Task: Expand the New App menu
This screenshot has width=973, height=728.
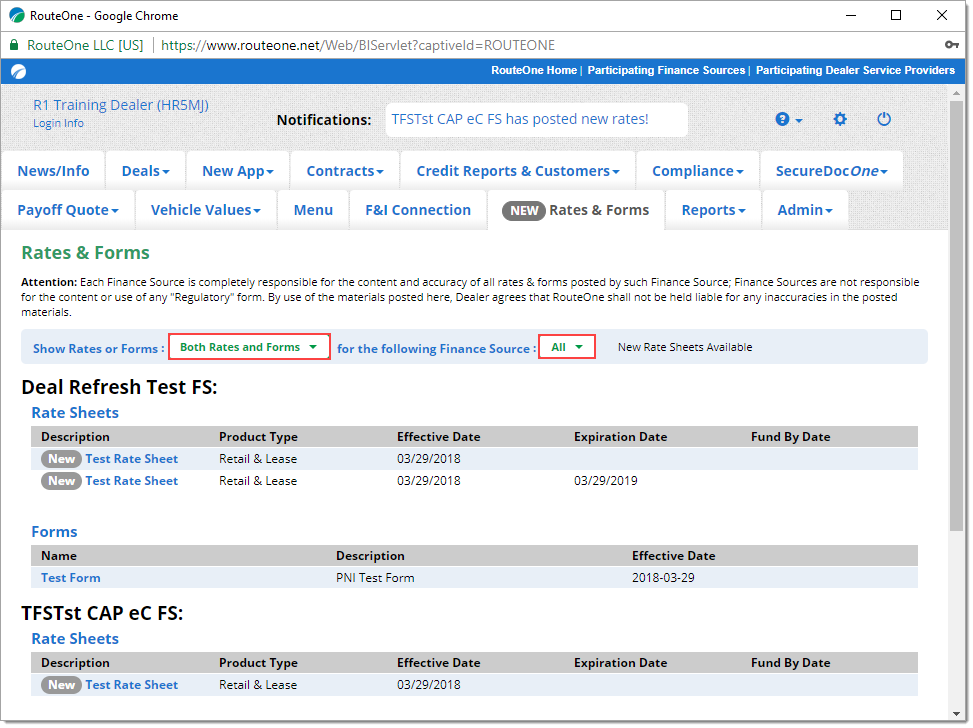Action: 238,171
